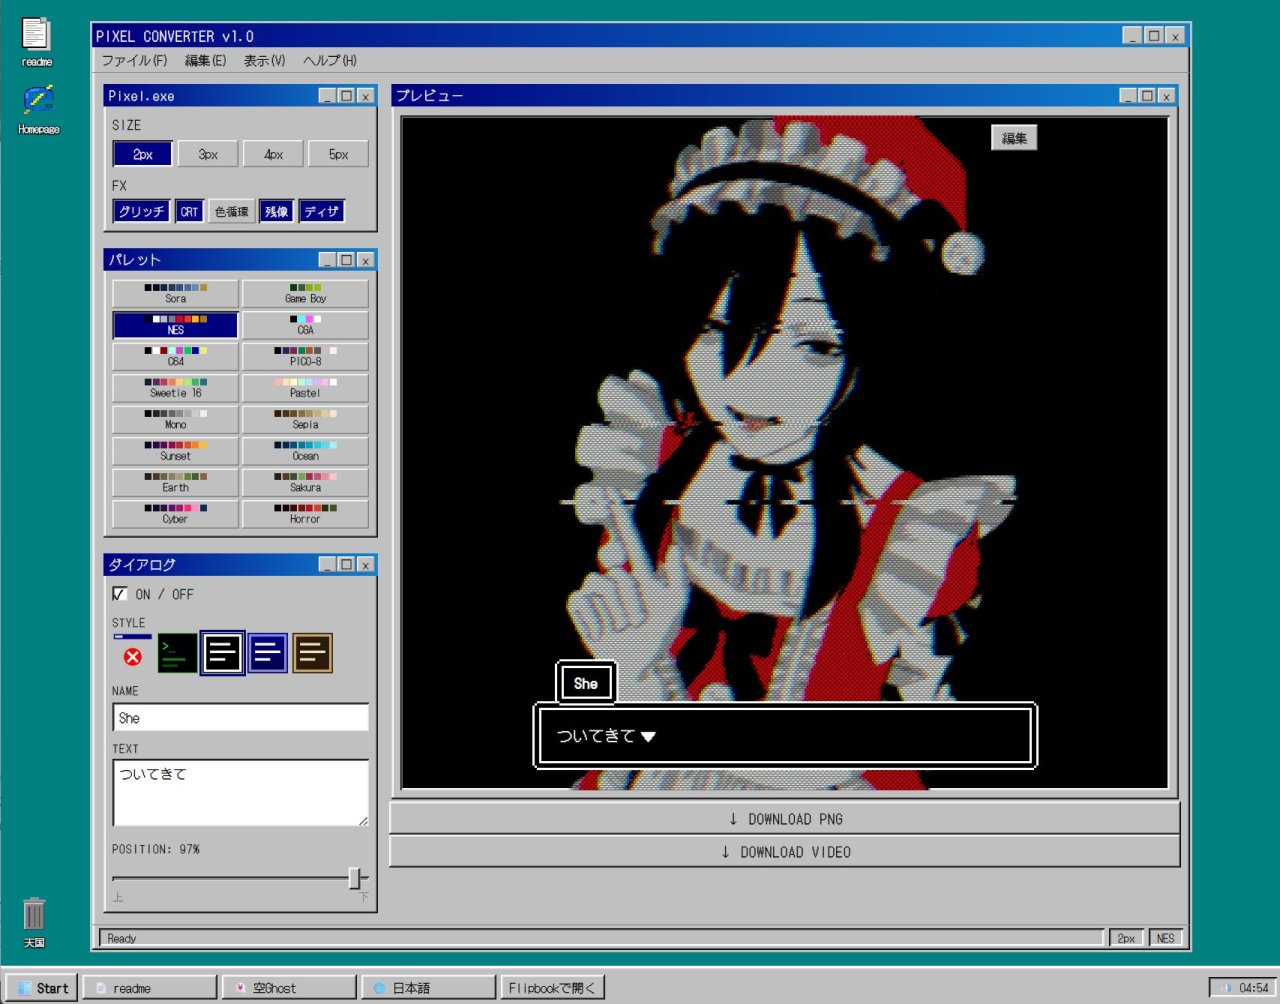This screenshot has height=1004, width=1280.
Task: Minimize the Pixel.exe panel
Action: pos(327,96)
